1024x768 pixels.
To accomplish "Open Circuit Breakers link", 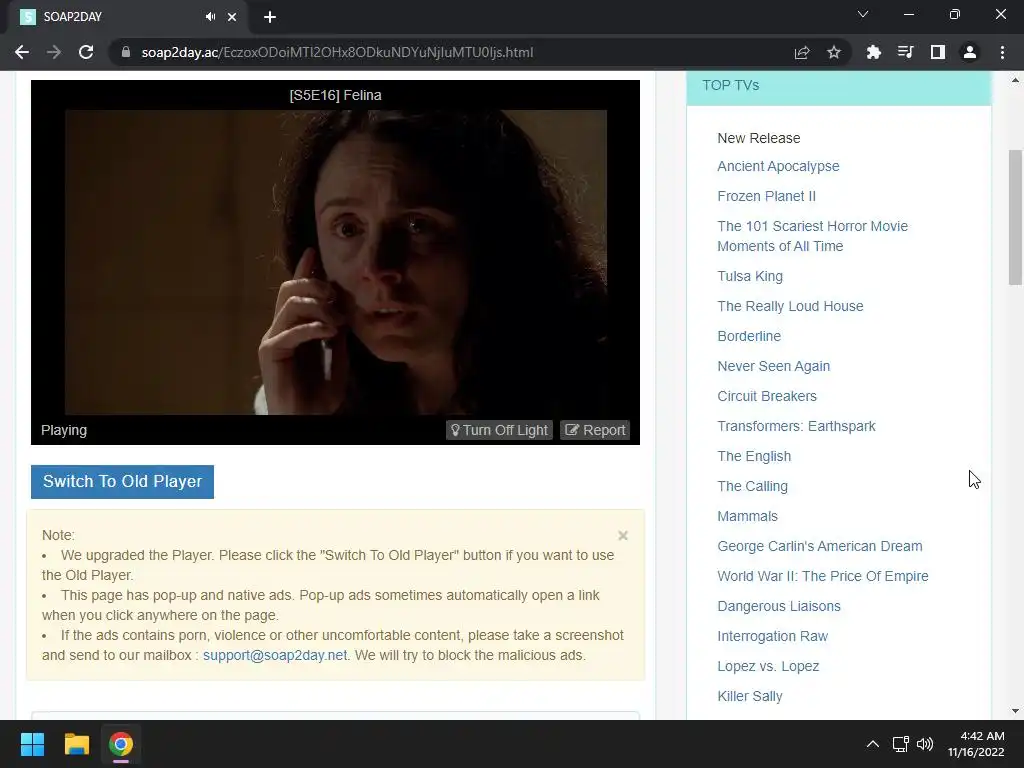I will [767, 396].
